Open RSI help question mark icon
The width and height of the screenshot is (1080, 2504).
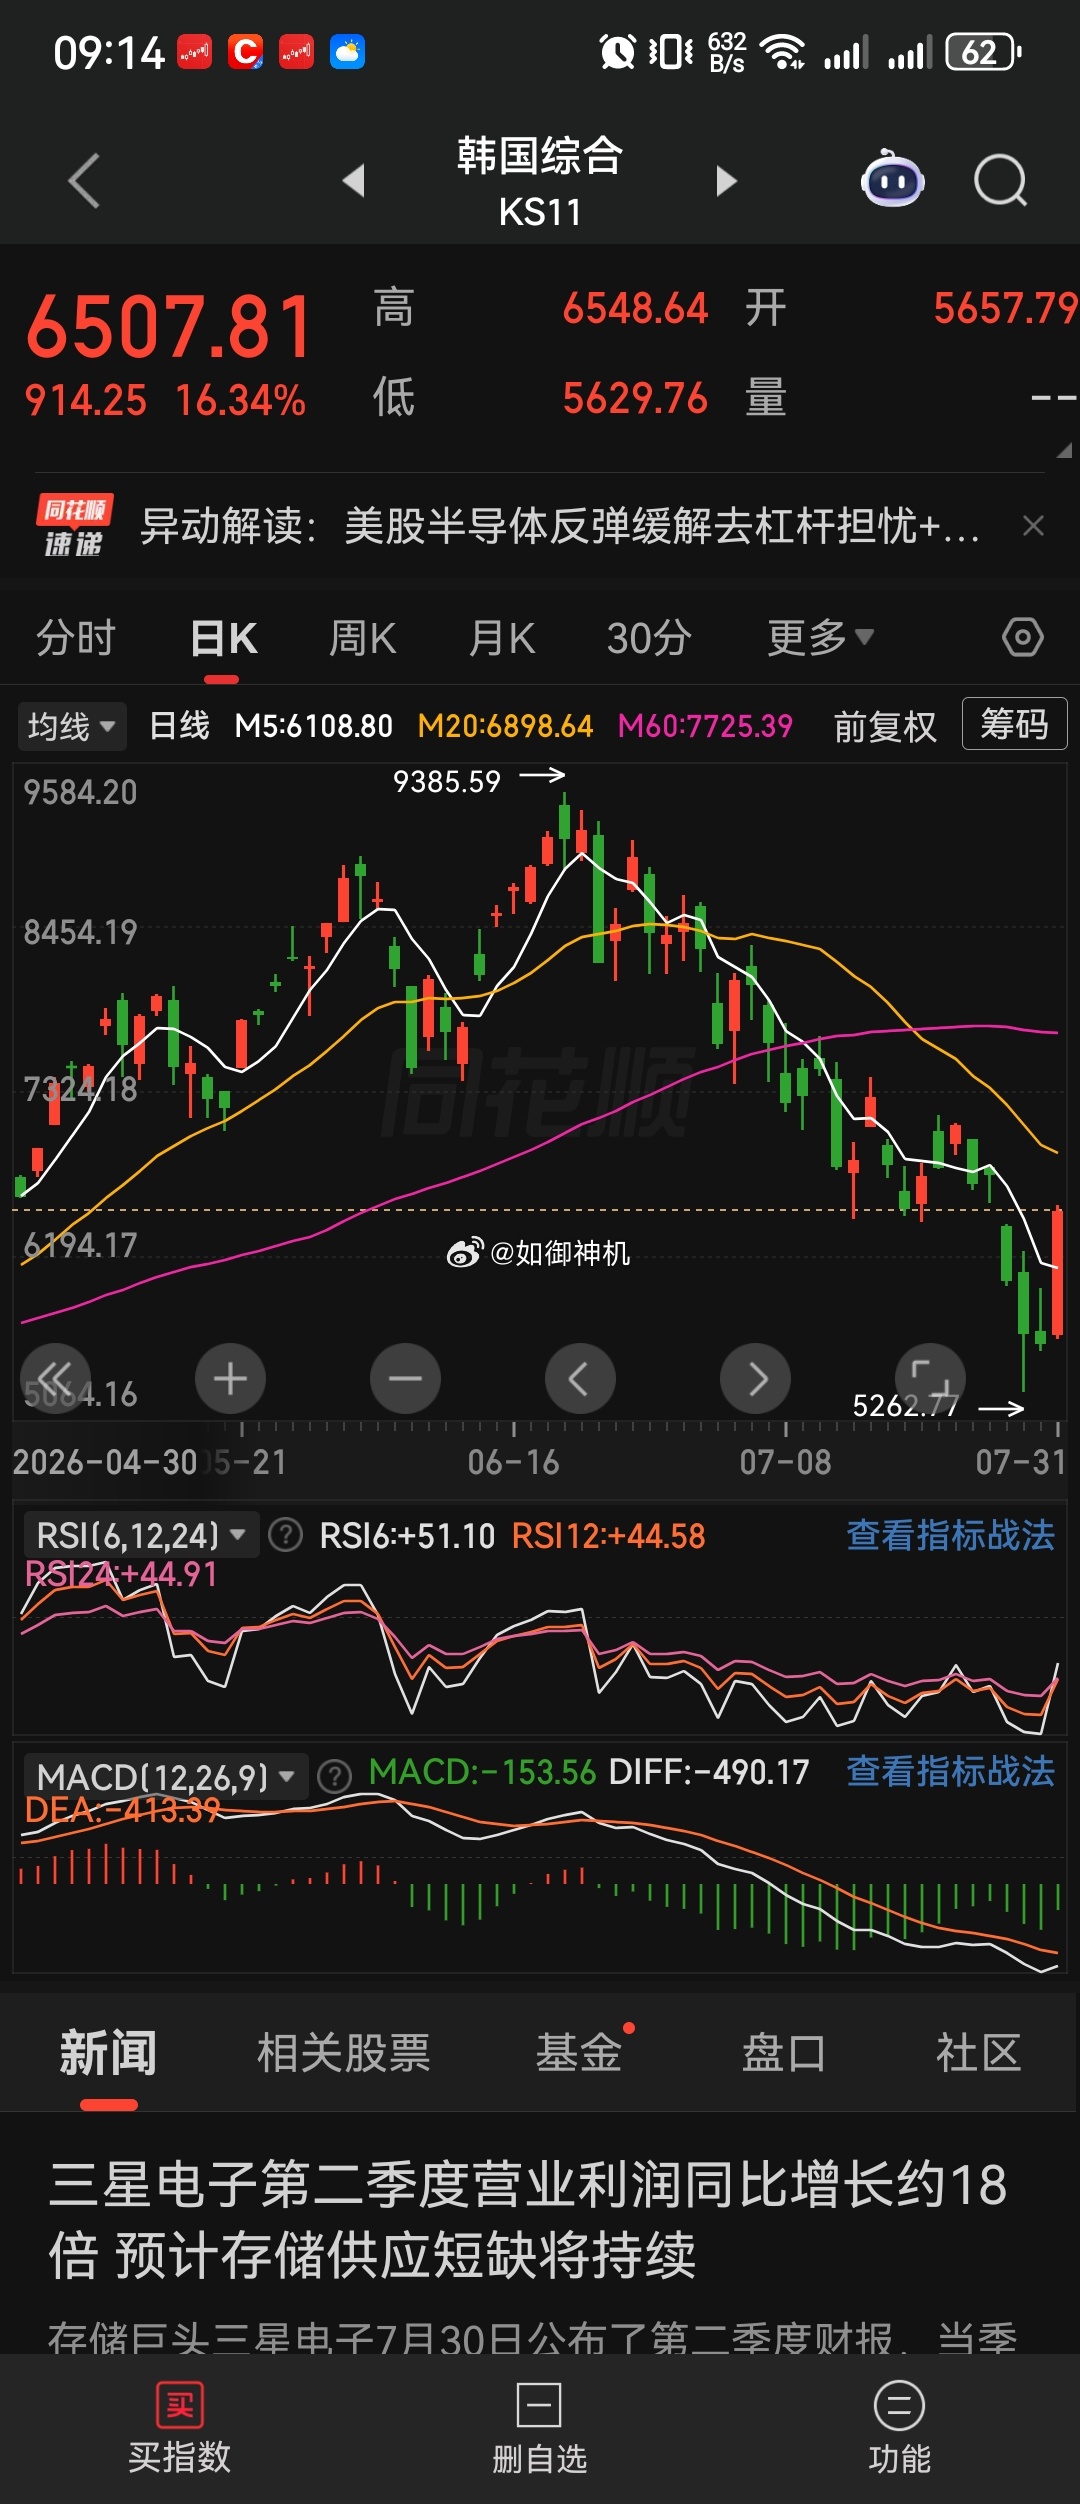[x=286, y=1534]
